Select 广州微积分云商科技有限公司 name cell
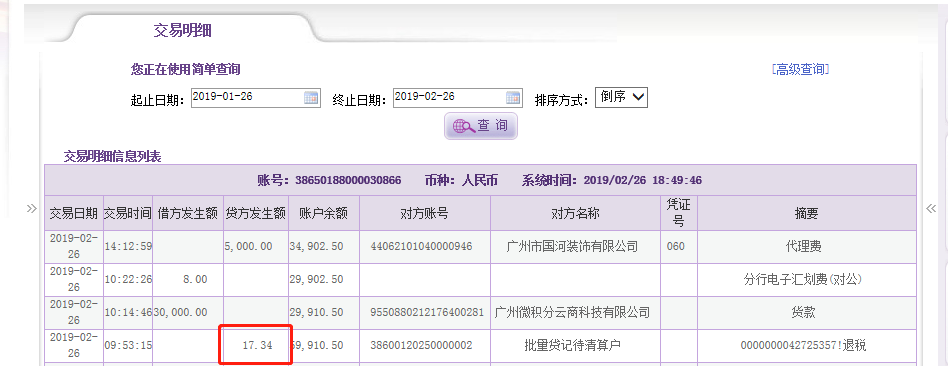 tap(576, 313)
